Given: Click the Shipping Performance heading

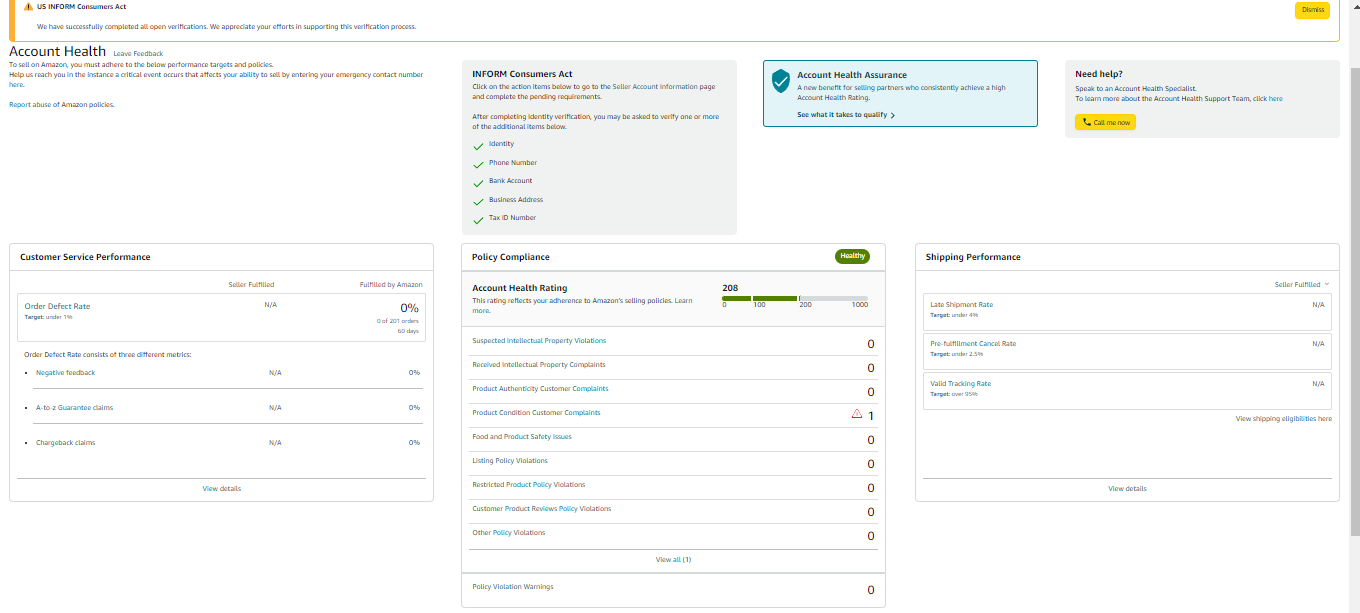Looking at the screenshot, I should tap(973, 257).
